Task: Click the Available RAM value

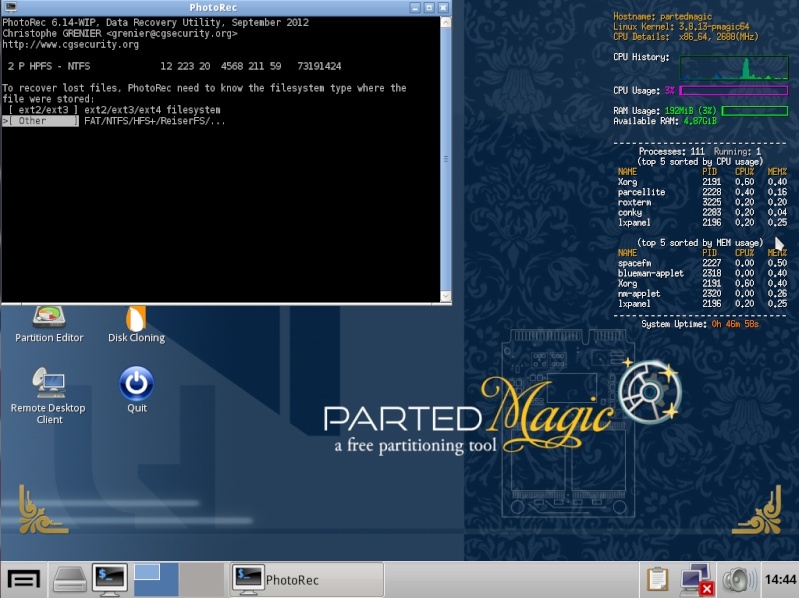Action: click(x=700, y=121)
